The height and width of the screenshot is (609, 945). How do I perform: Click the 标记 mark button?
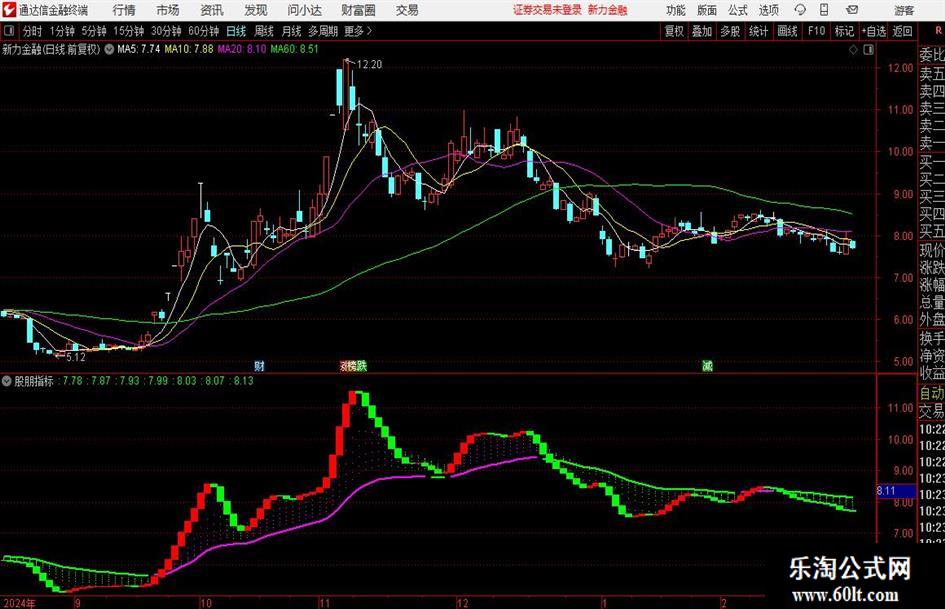(x=844, y=31)
